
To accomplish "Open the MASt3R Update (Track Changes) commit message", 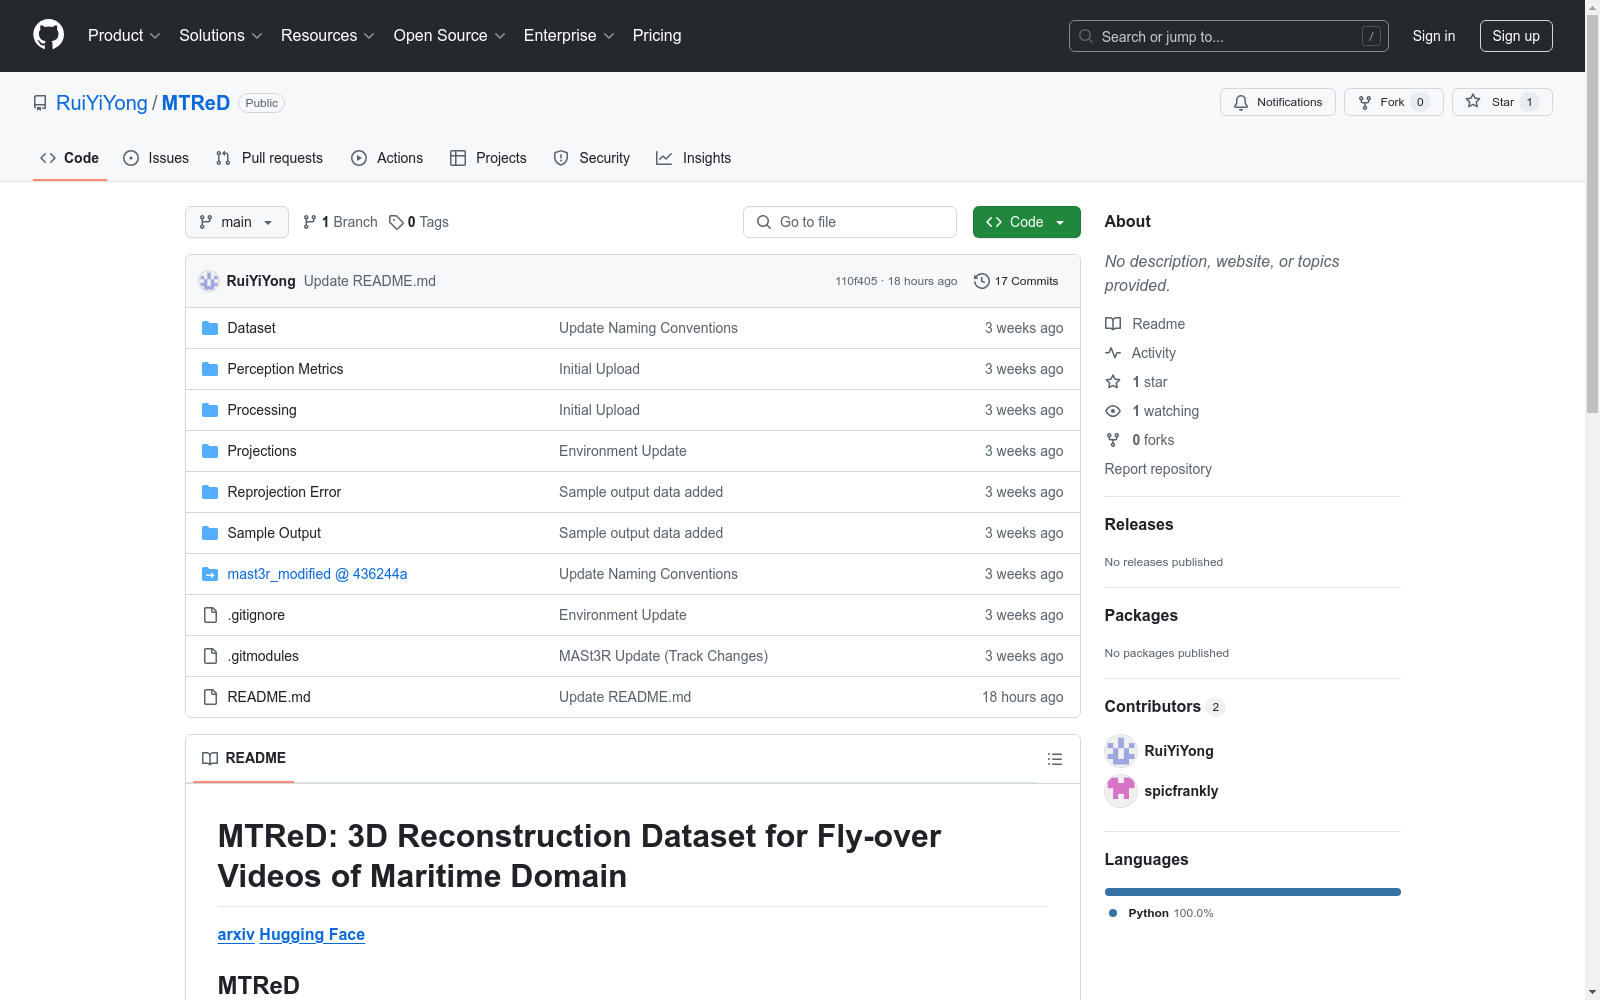I will pyautogui.click(x=663, y=656).
